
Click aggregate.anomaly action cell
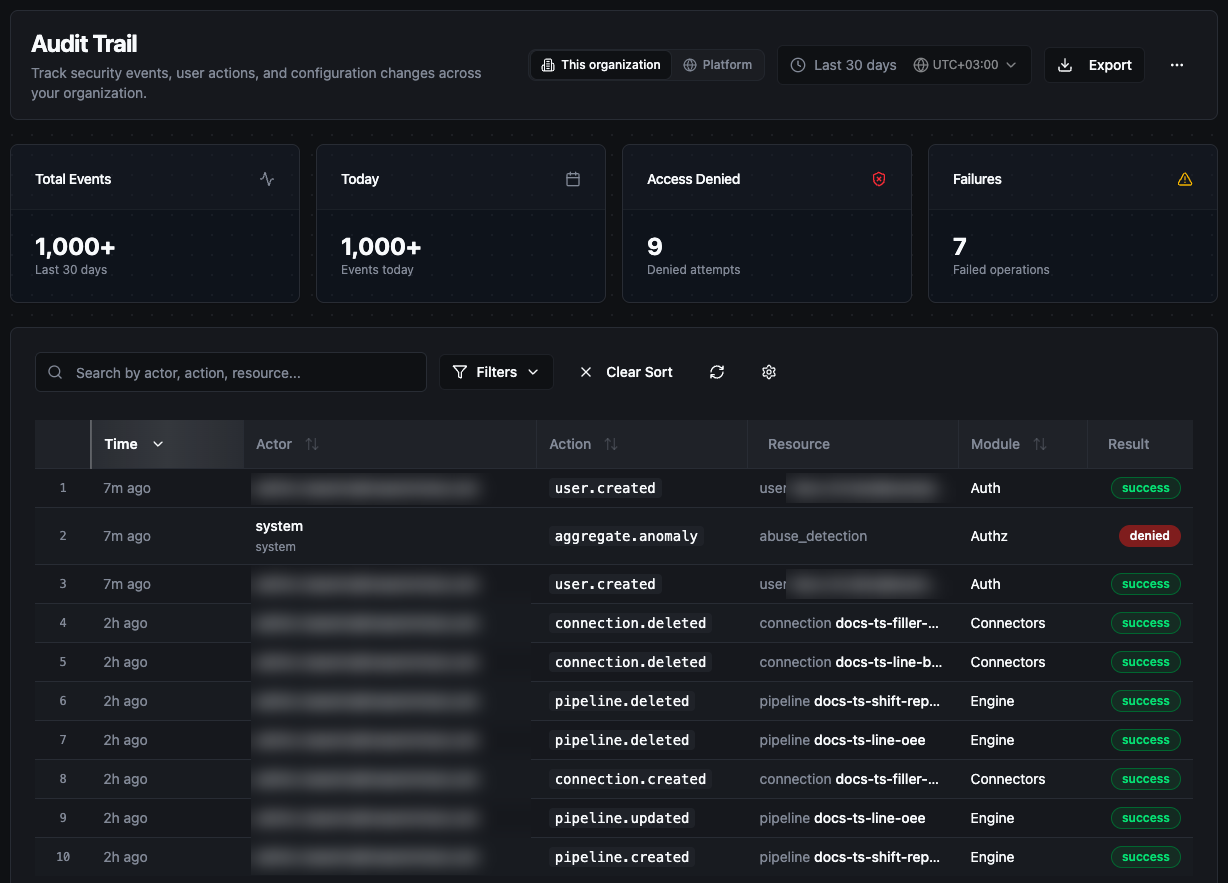[626, 536]
